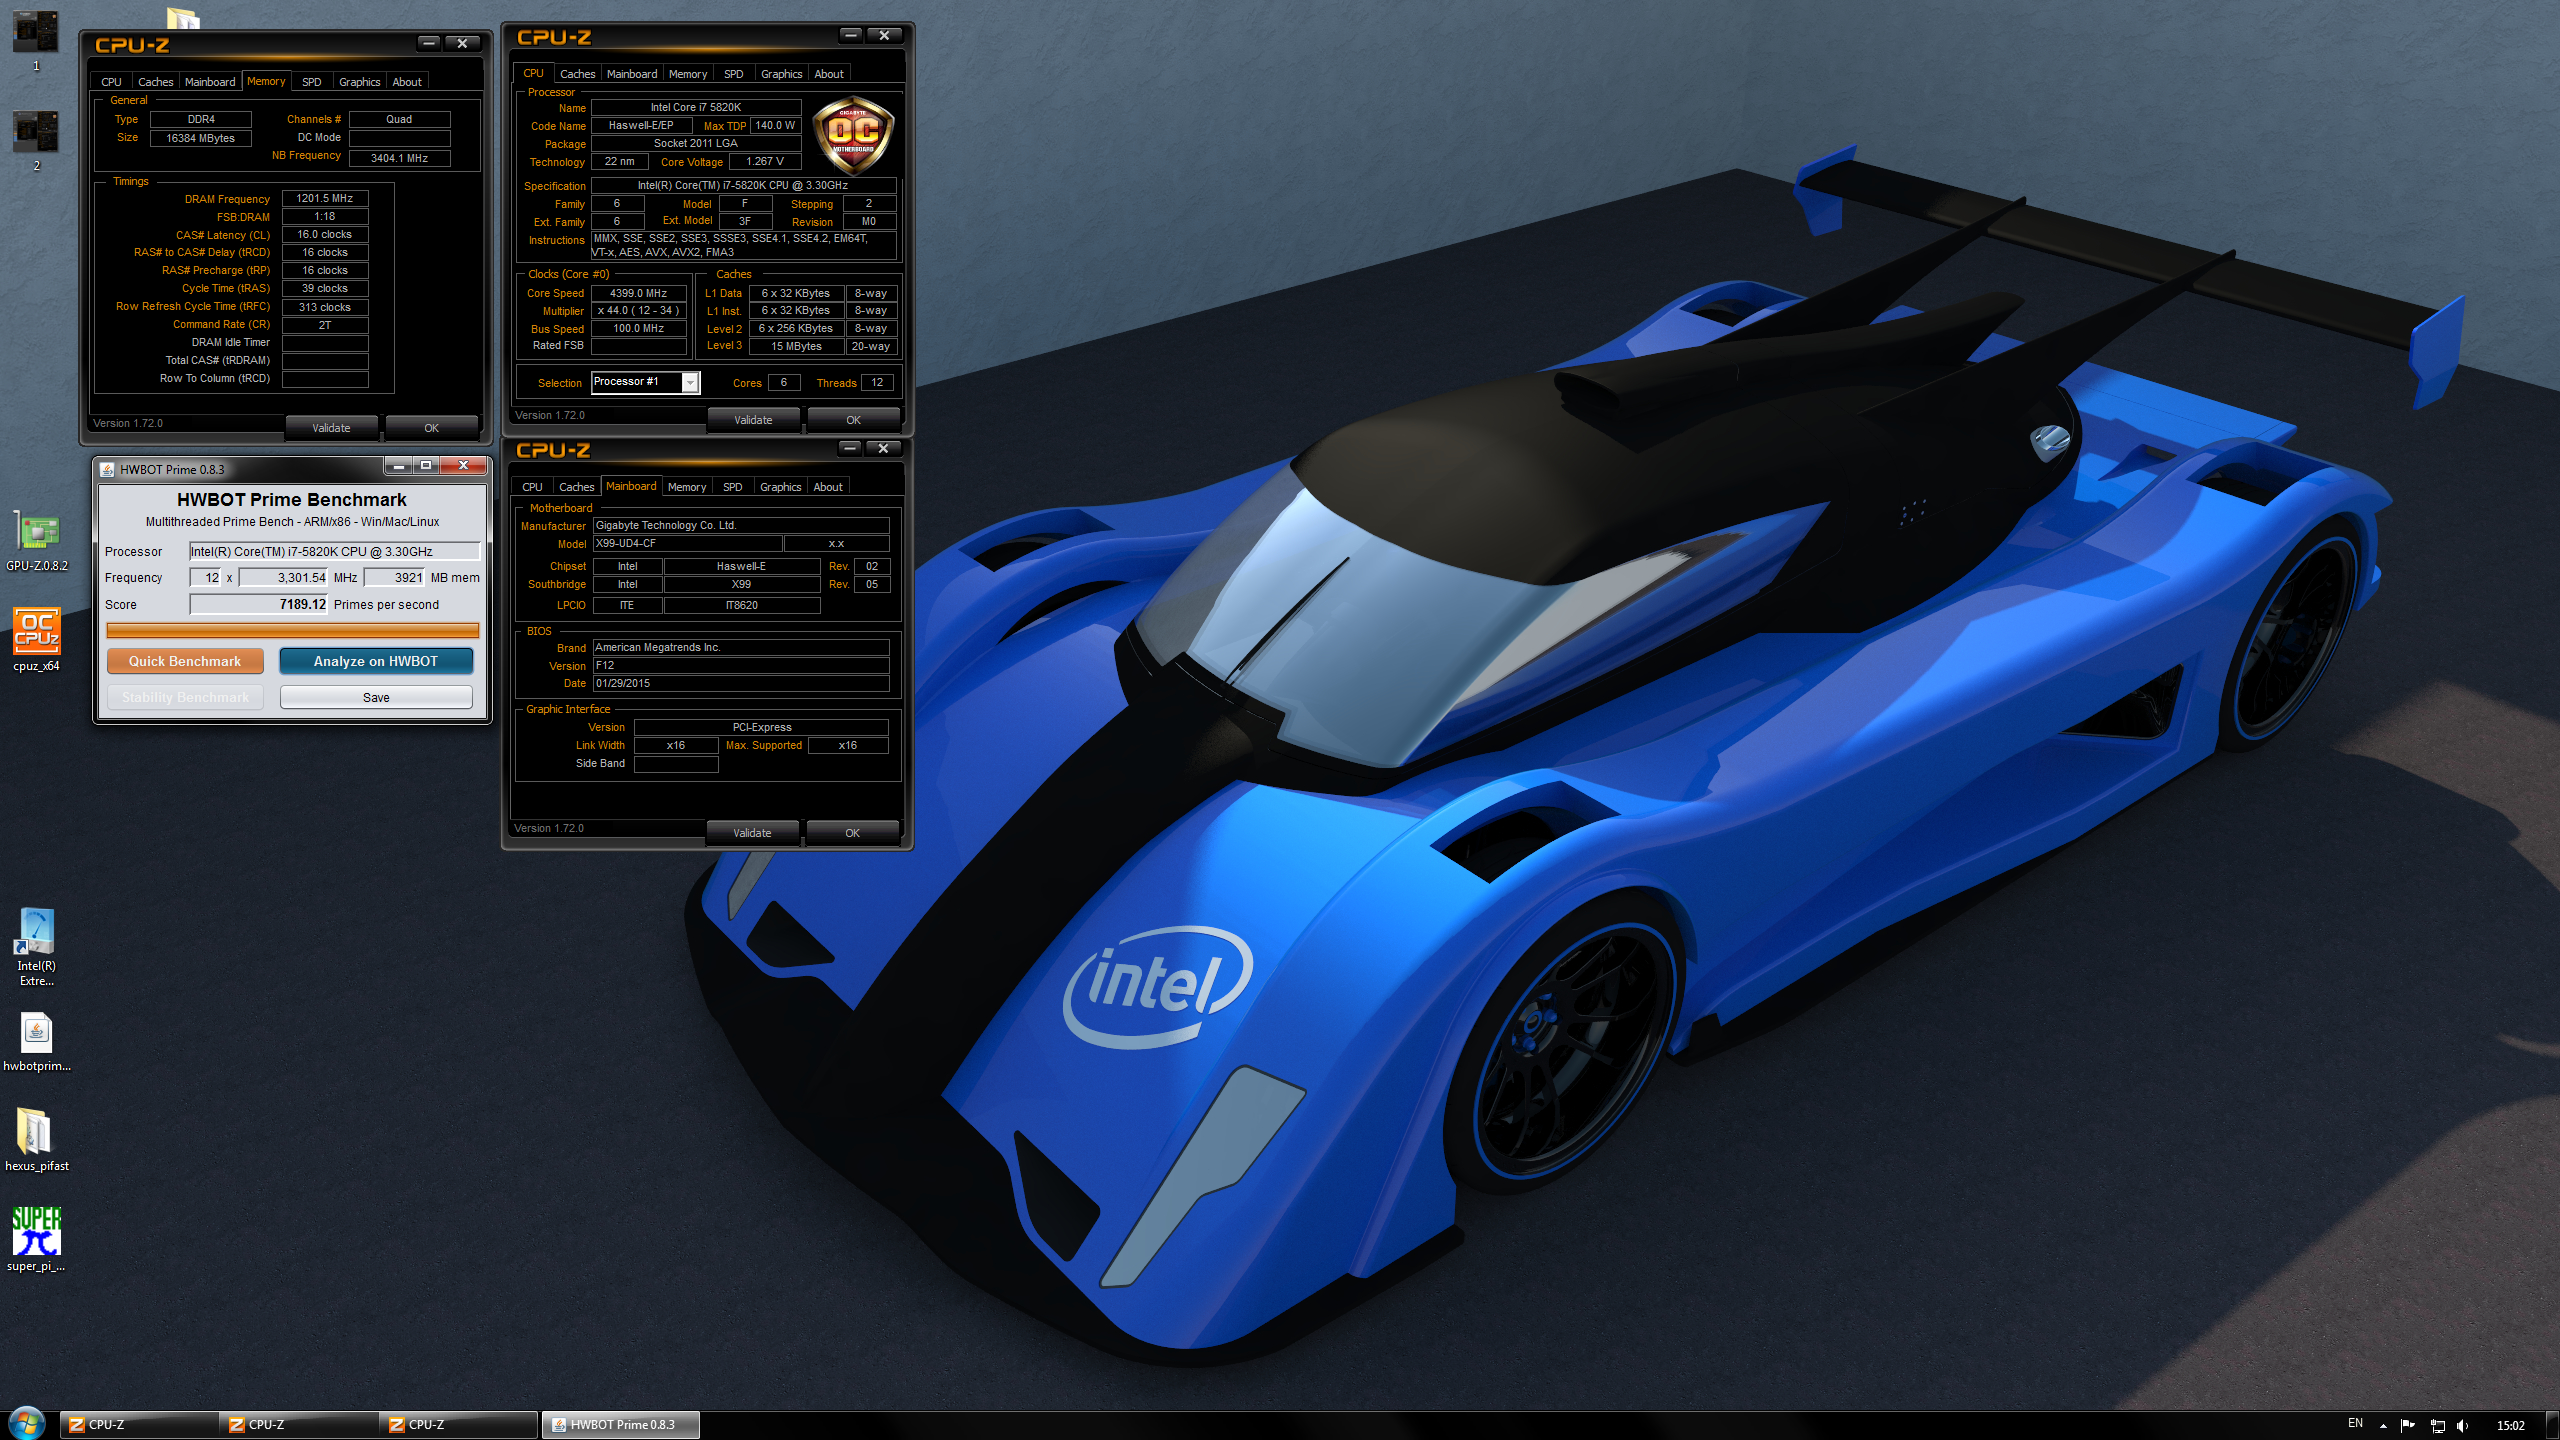Viewport: 2560px width, 1440px height.
Task: Click the Score field showing 7189.12
Action: pos(259,604)
